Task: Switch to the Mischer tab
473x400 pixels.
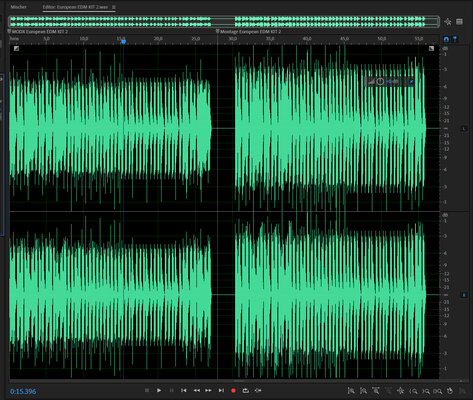Action: click(x=18, y=7)
